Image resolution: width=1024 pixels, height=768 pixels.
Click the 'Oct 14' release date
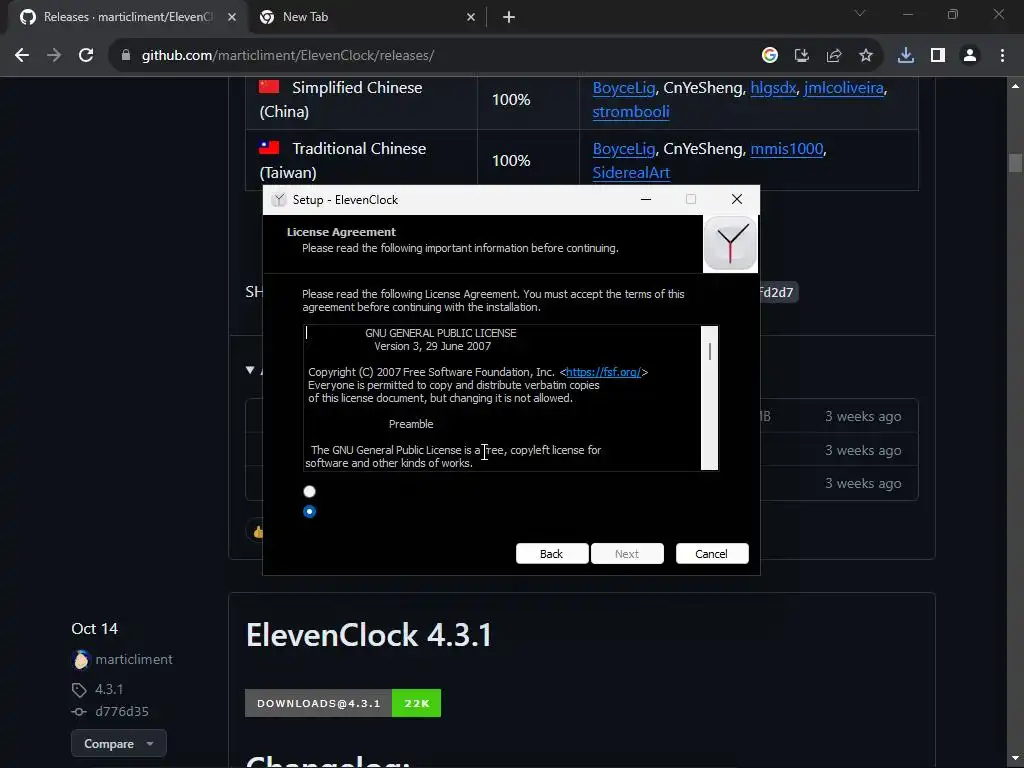coord(95,629)
